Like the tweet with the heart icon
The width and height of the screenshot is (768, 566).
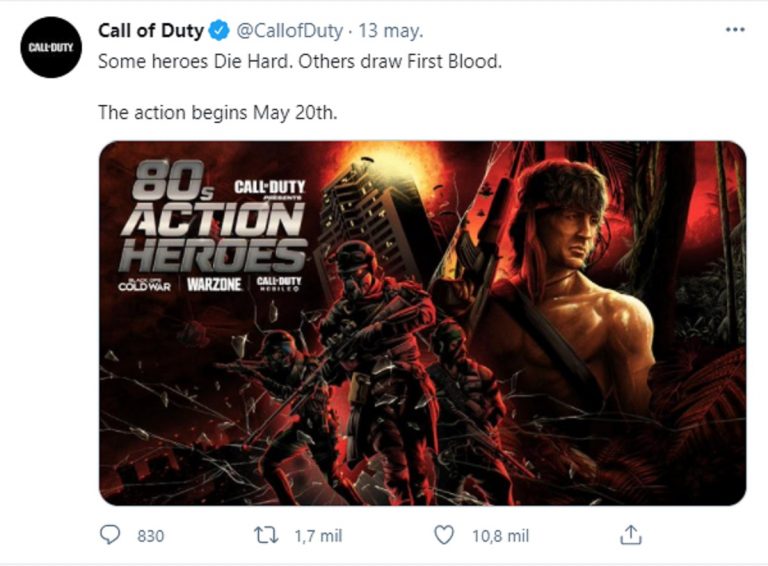click(x=445, y=536)
